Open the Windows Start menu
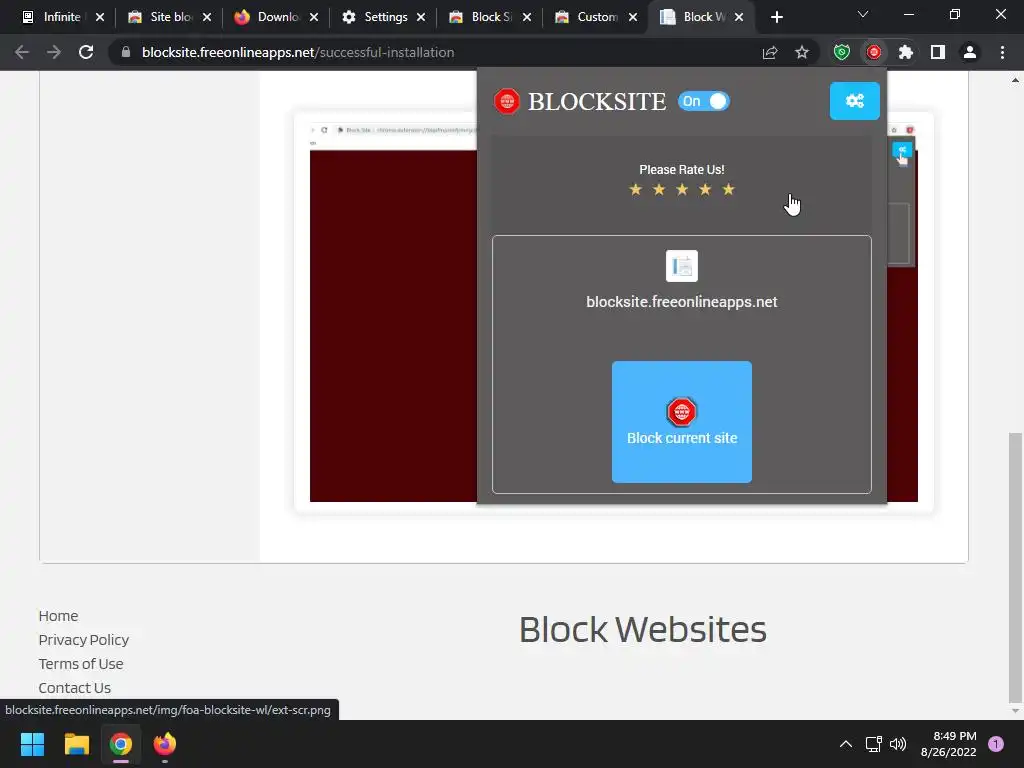This screenshot has width=1024, height=768. coord(32,744)
